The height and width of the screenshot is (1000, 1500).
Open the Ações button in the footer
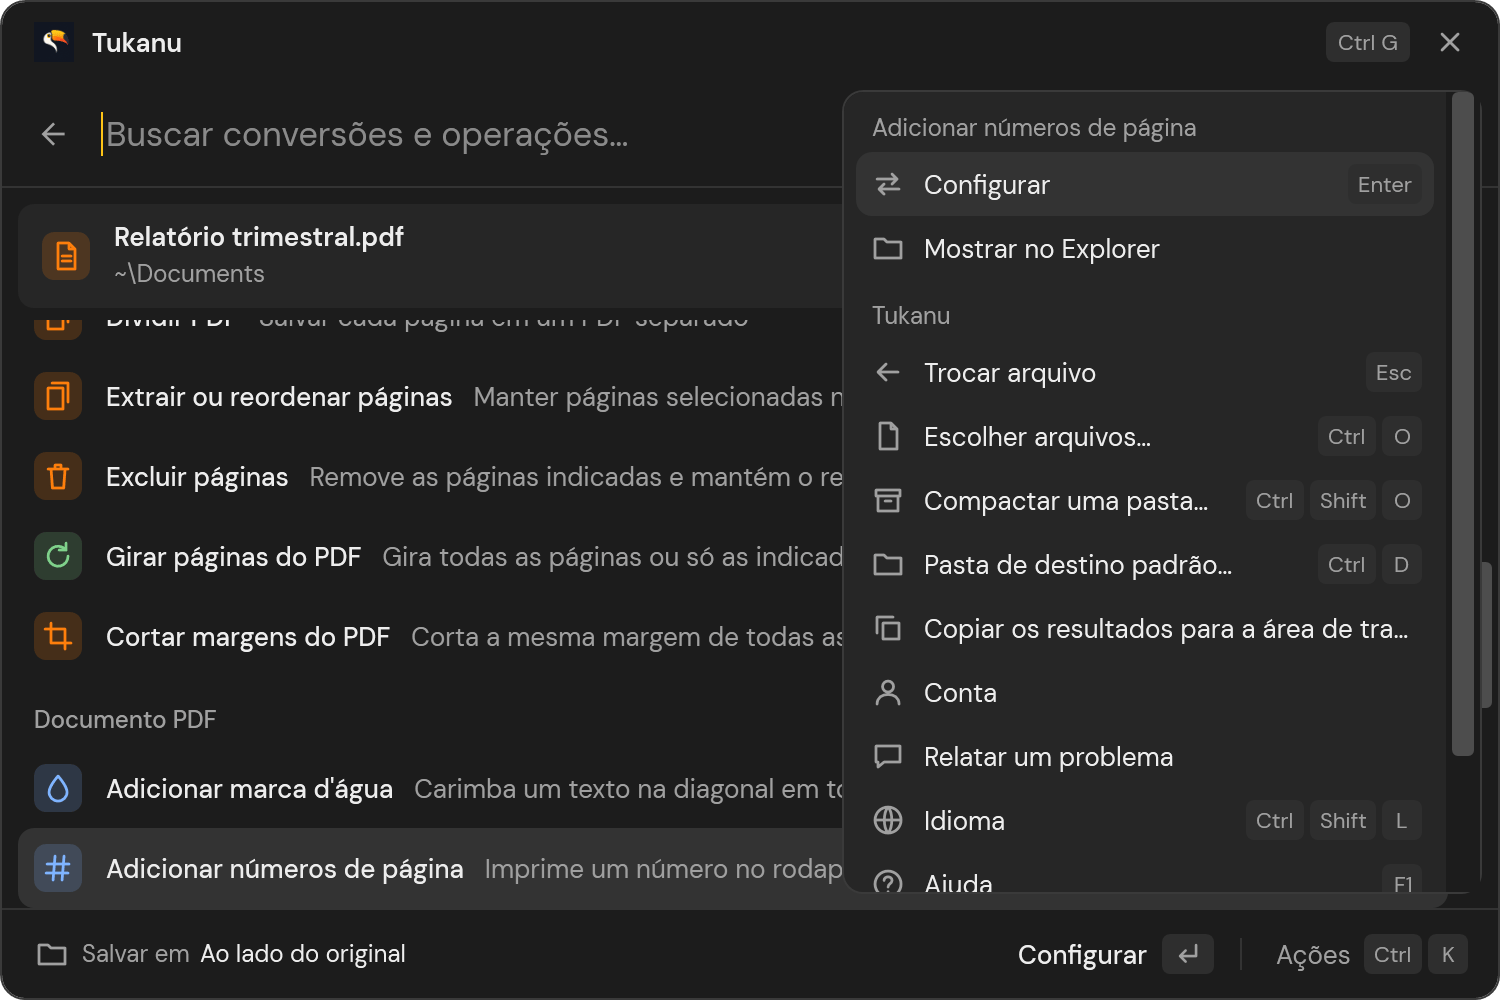pos(1371,954)
